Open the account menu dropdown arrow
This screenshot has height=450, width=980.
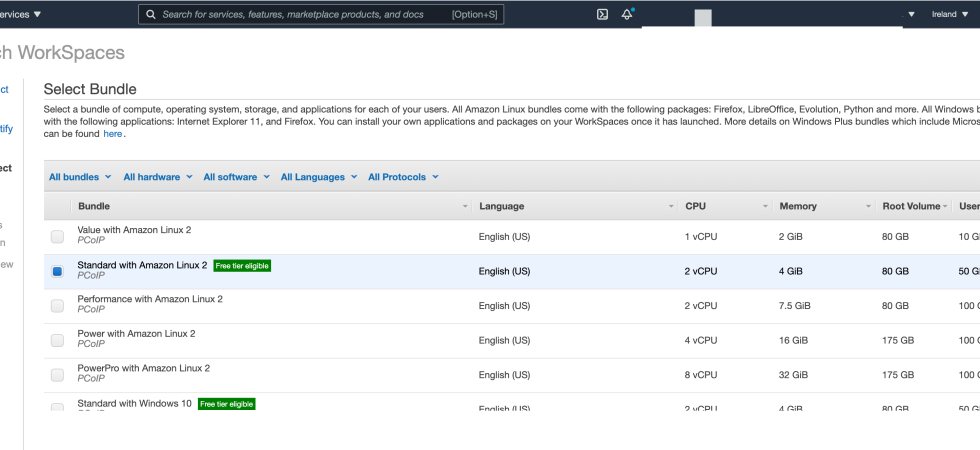[911, 14]
